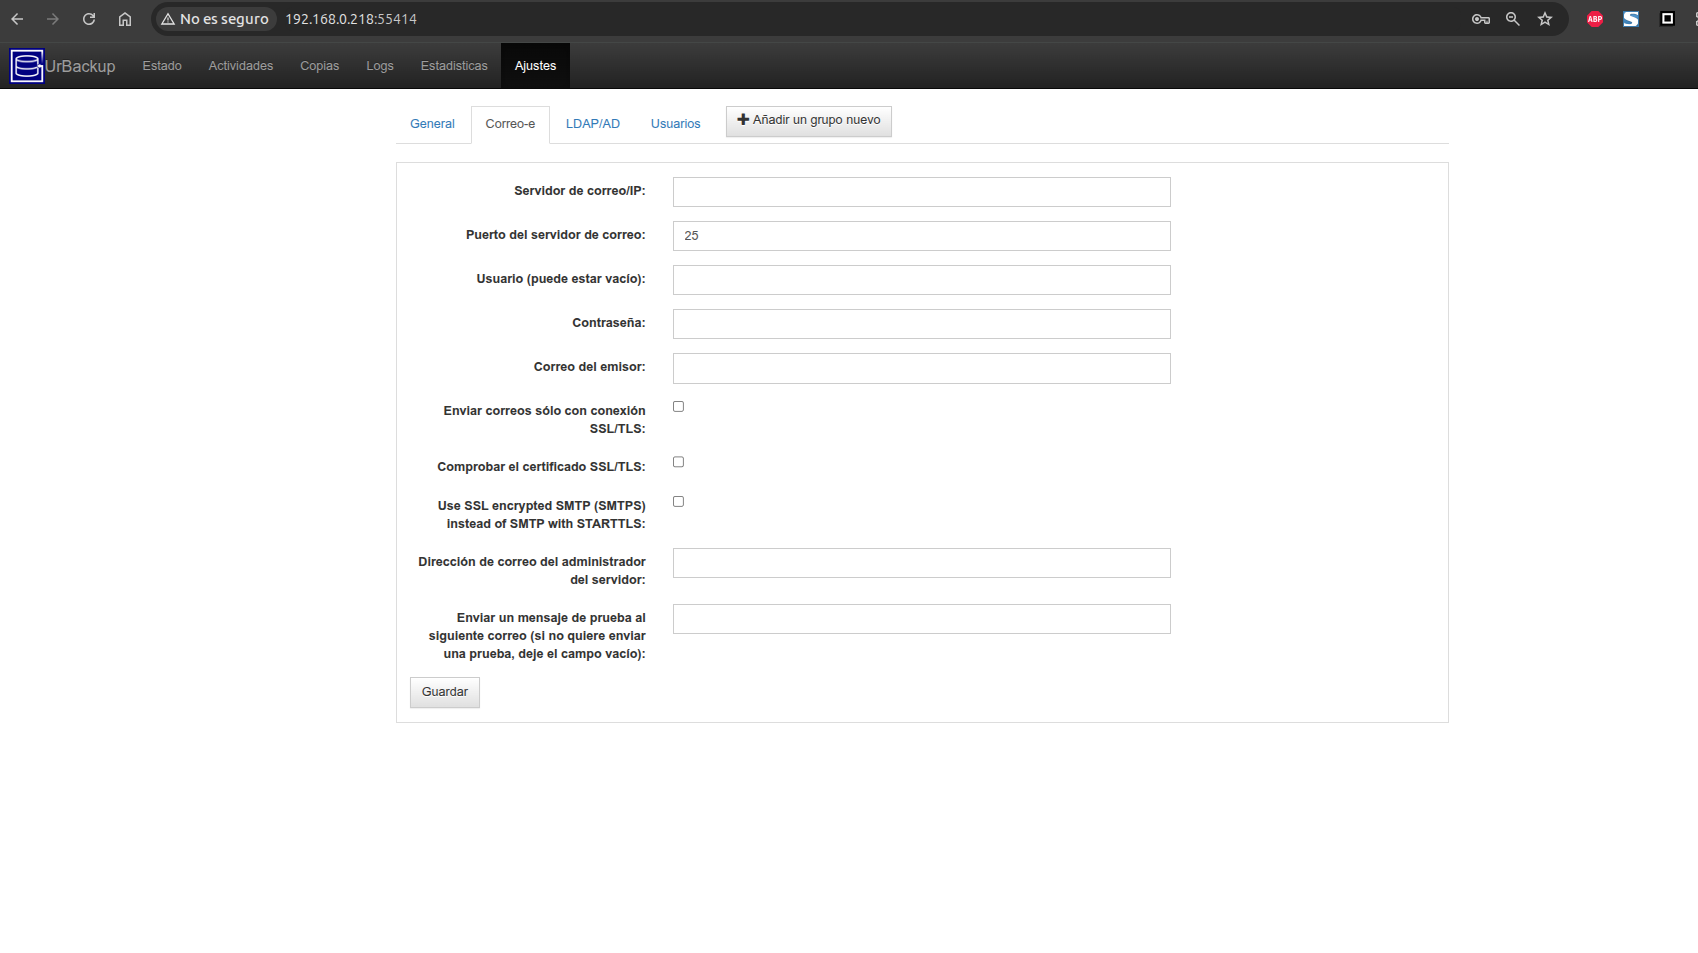1698x953 pixels.
Task: Enable Use SSL encrypted SMTP (SMTPS) checkbox
Action: [678, 502]
